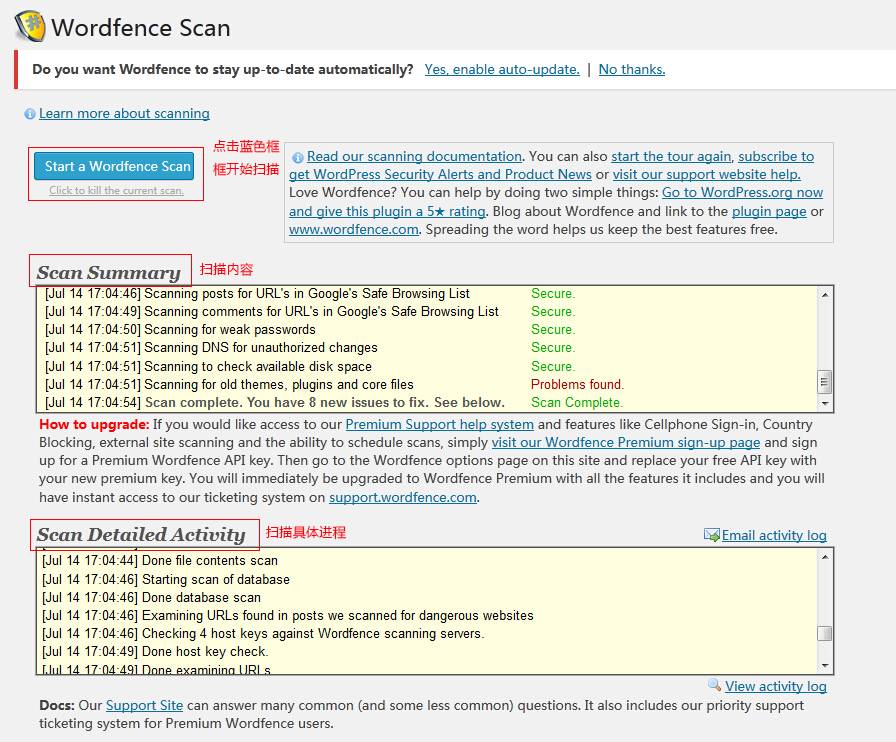
Task: Click the Scan Summary scrollbar thumb
Action: [825, 382]
